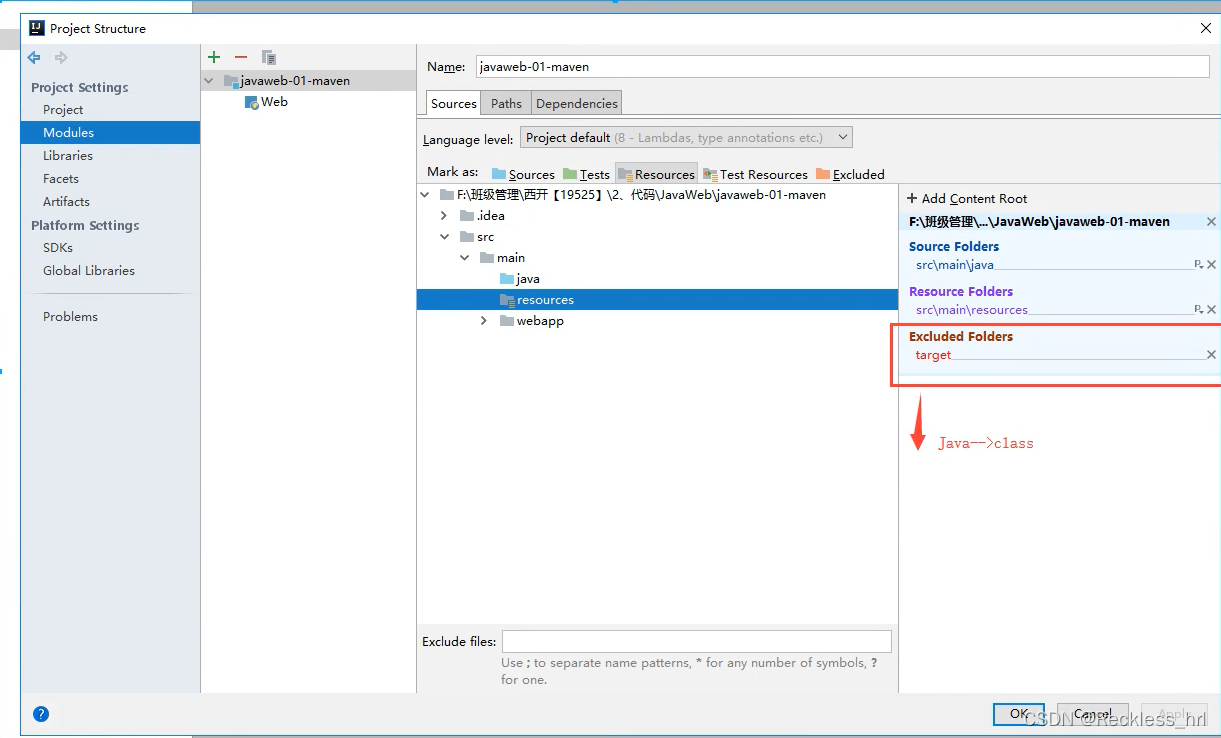Switch to the Sources tab
Viewport: 1221px width, 738px height.
click(x=454, y=103)
